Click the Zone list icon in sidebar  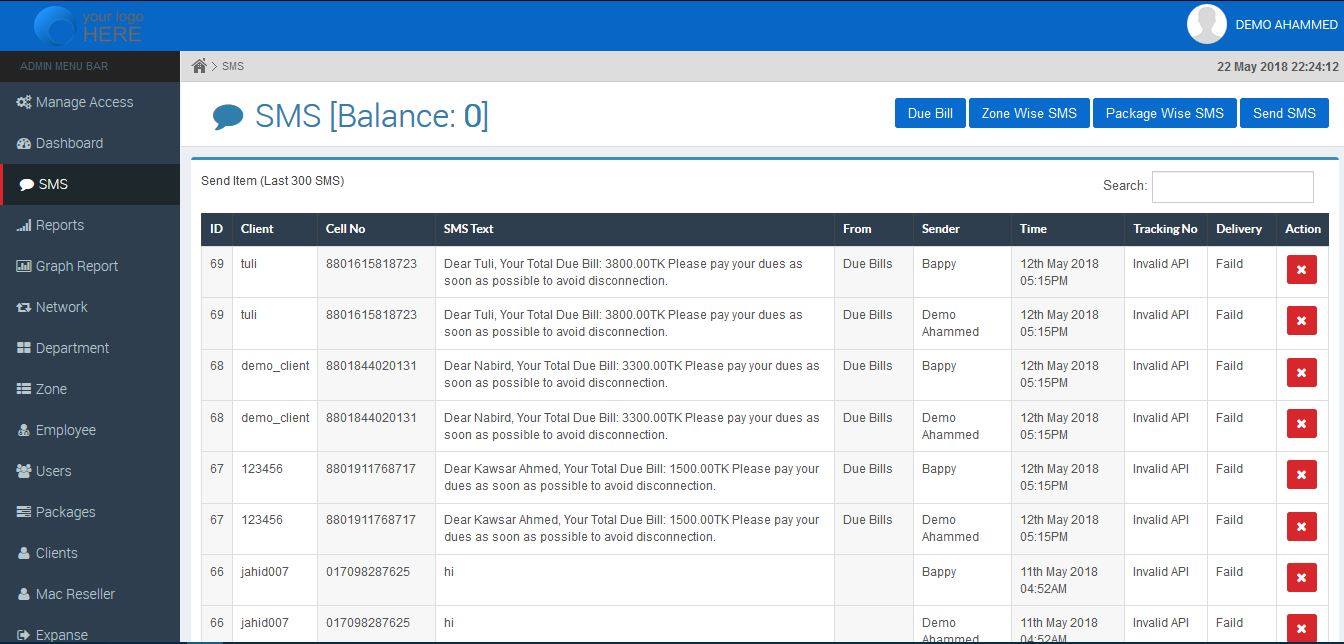click(24, 389)
